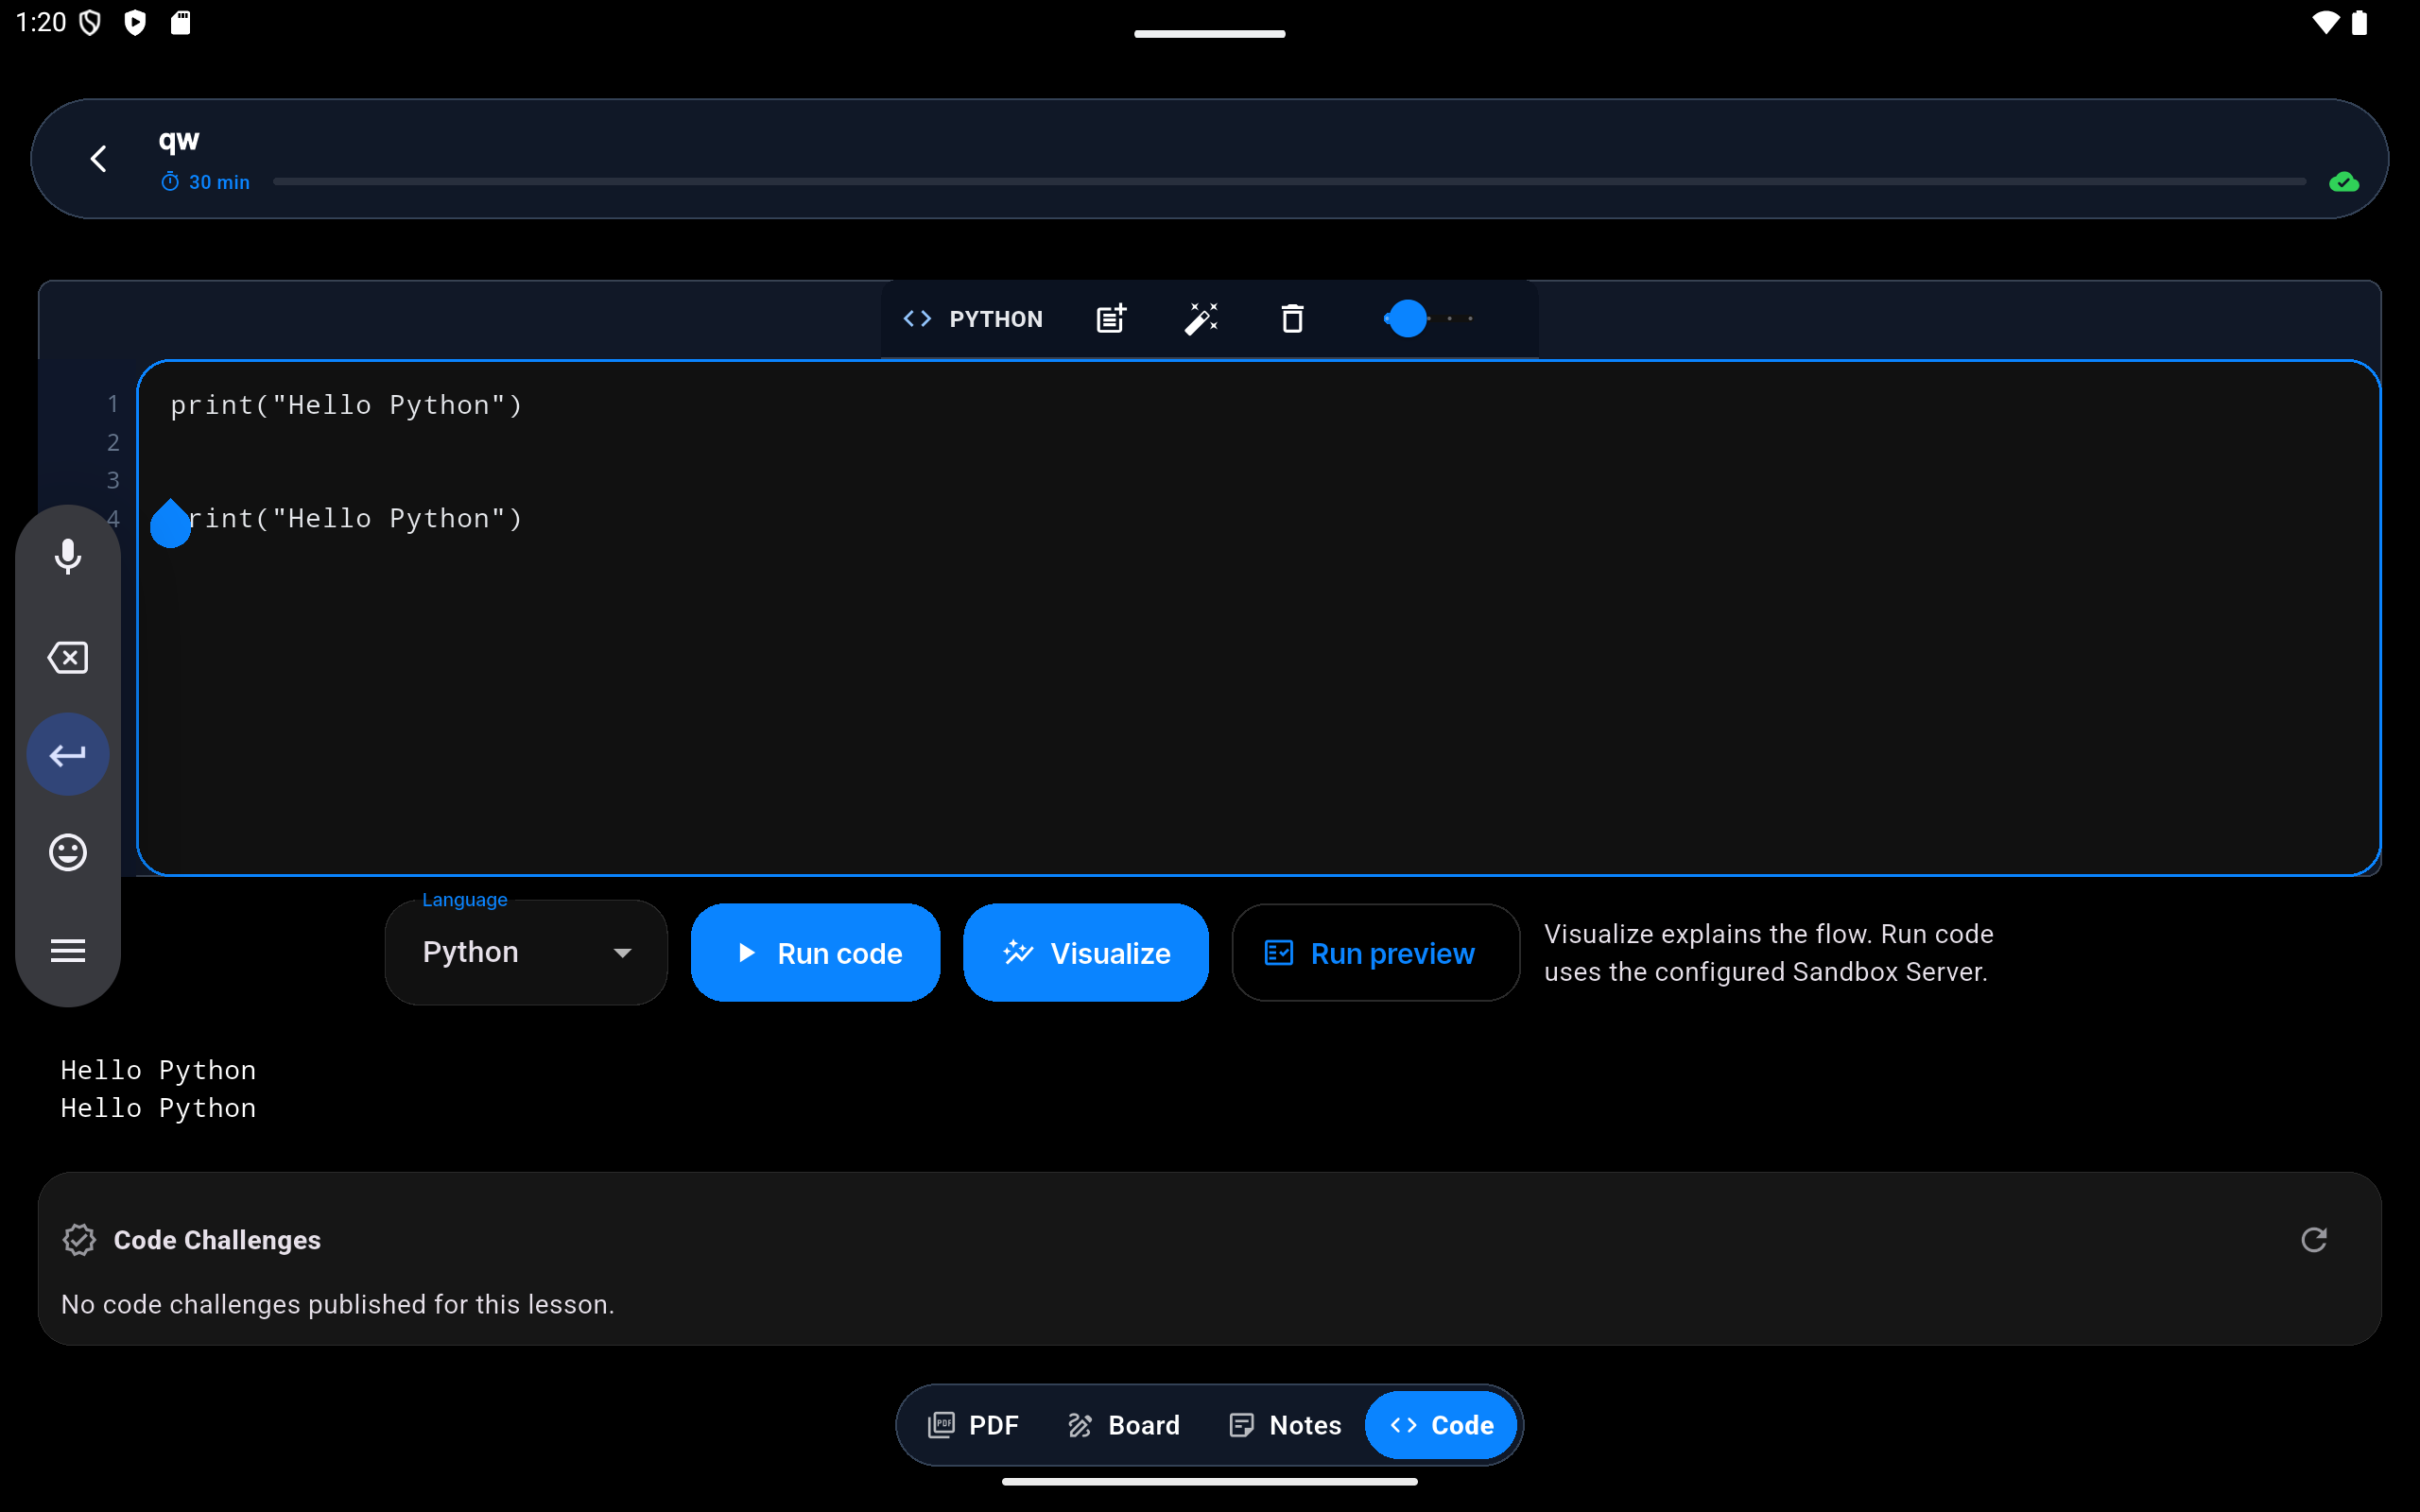
Task: Add a new note block icon
Action: pyautogui.click(x=1111, y=319)
